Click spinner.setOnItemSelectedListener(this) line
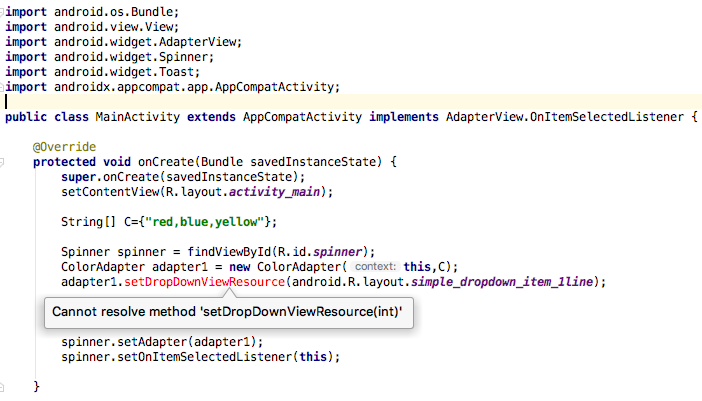The image size is (702, 401). 201,357
